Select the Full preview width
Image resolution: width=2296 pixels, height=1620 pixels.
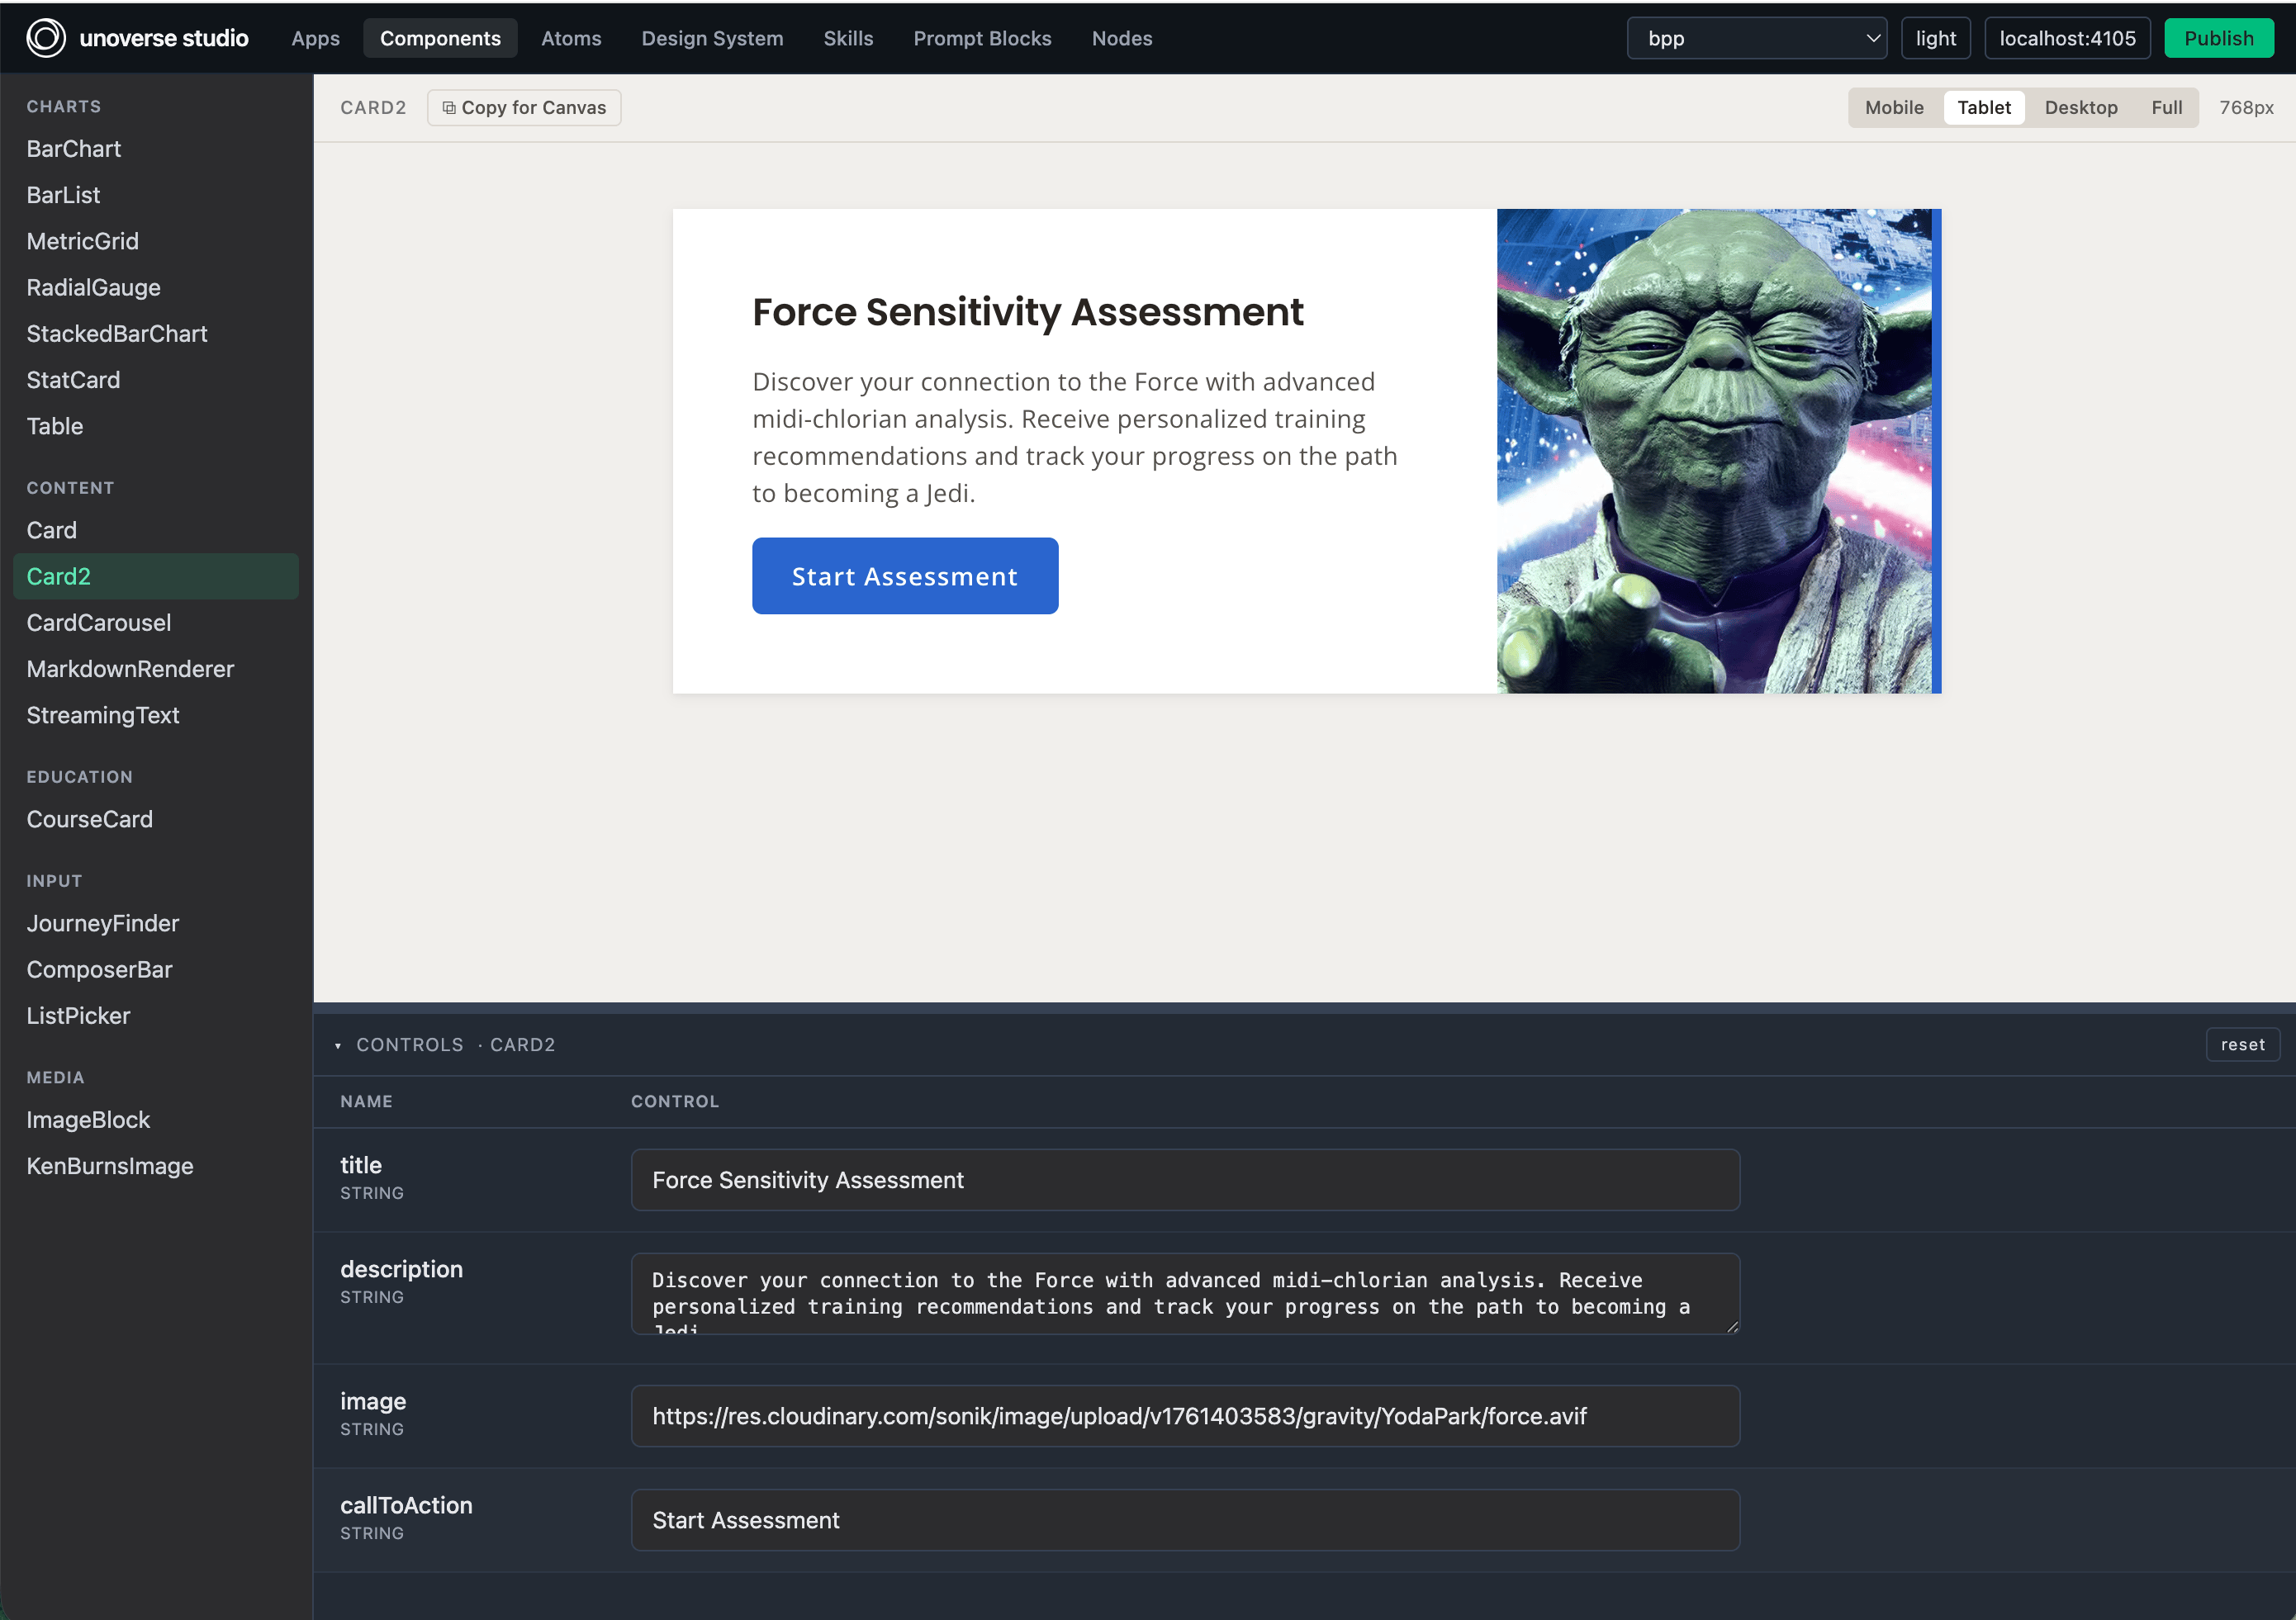coord(2167,108)
